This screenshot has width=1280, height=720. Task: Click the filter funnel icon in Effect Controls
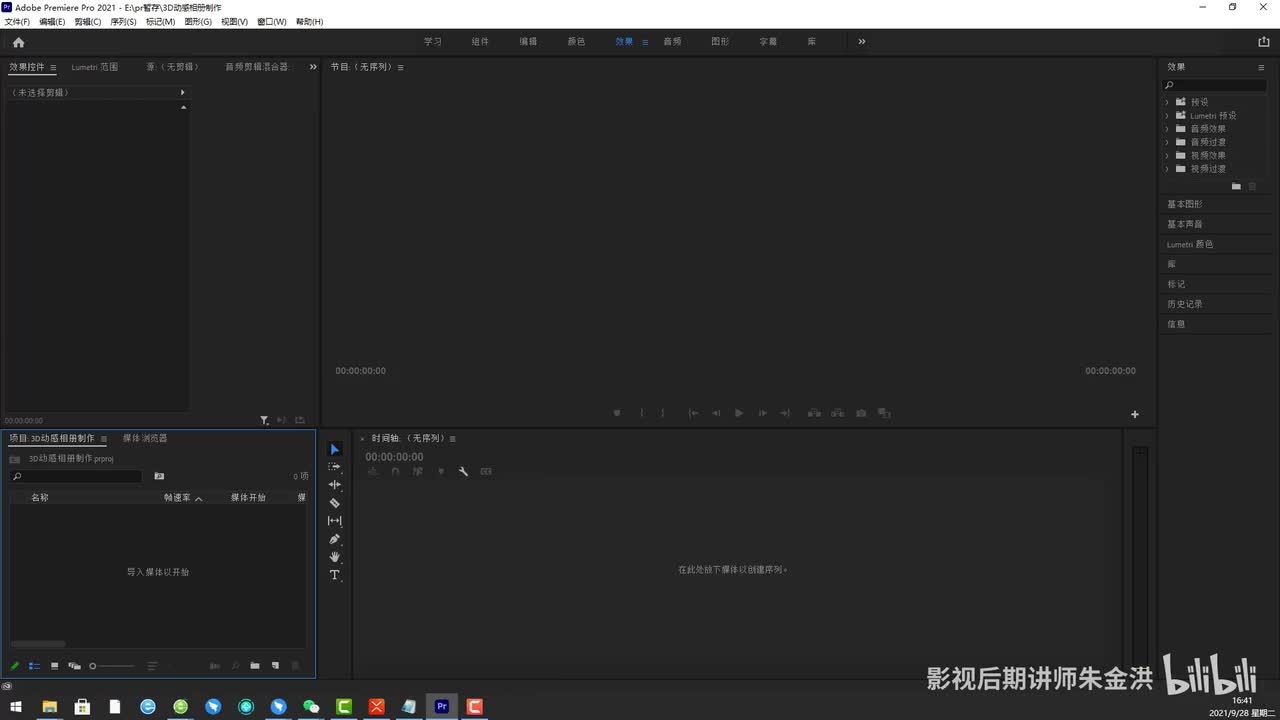(264, 421)
